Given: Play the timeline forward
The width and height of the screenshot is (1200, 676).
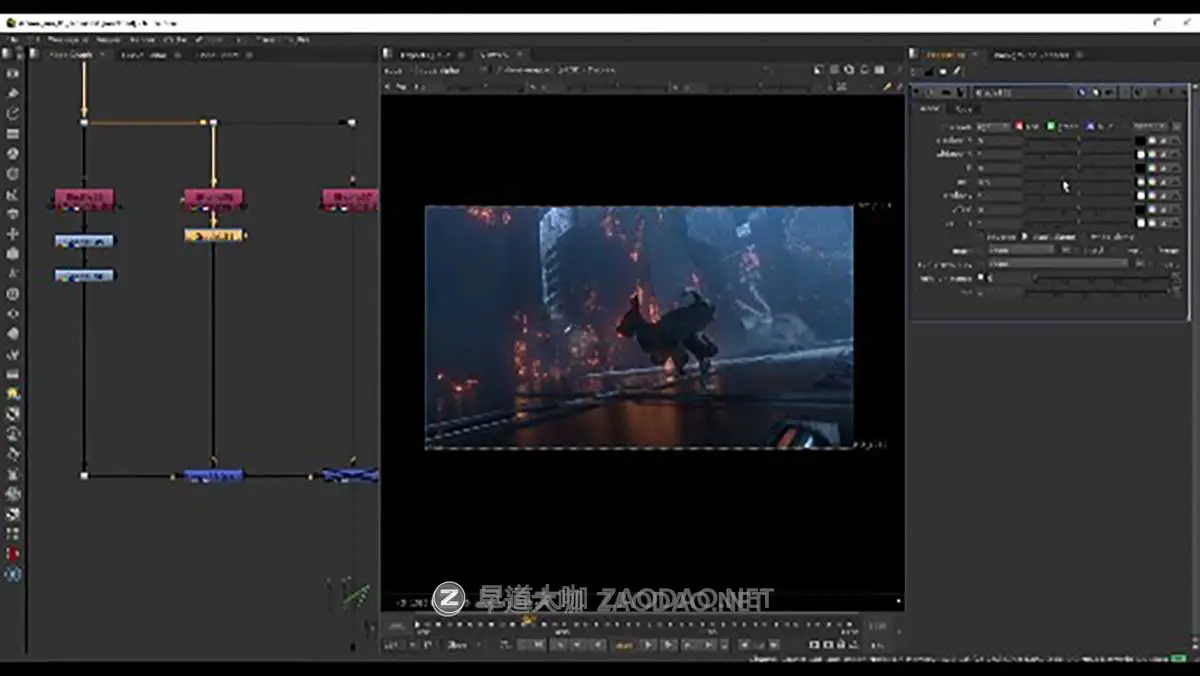Looking at the screenshot, I should pyautogui.click(x=648, y=645).
